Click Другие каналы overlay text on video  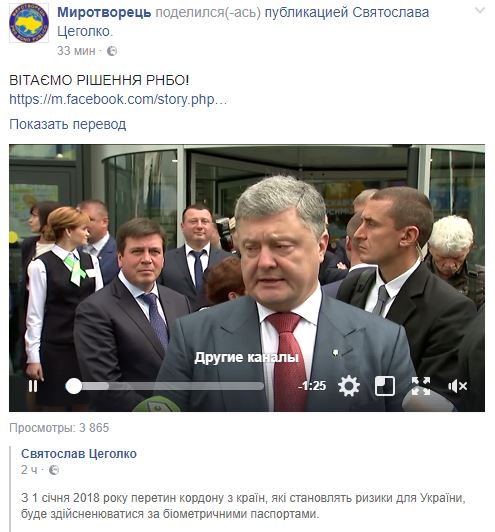[x=247, y=358]
